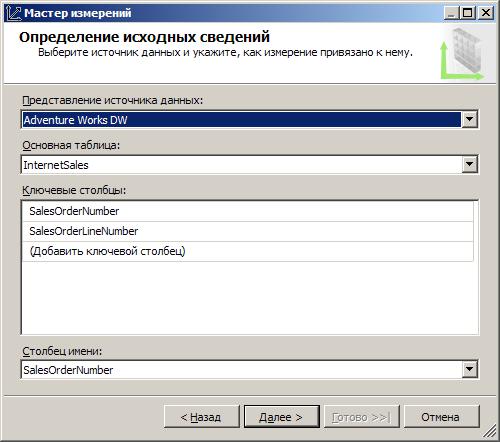Proceed with the Далее button
The image size is (500, 442).
[282, 417]
